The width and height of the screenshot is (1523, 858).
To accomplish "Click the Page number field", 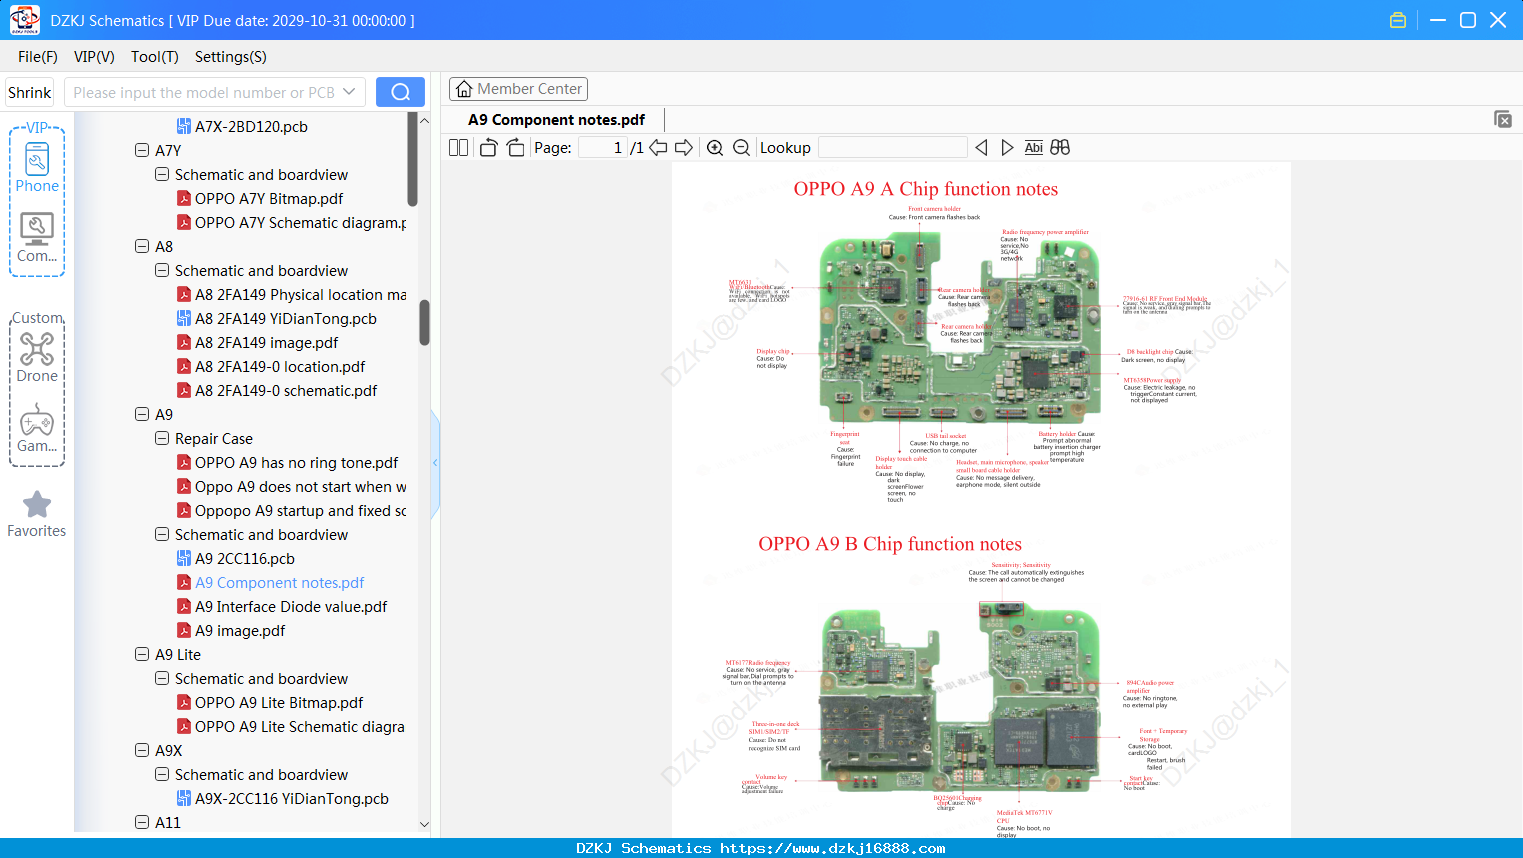I will point(603,148).
